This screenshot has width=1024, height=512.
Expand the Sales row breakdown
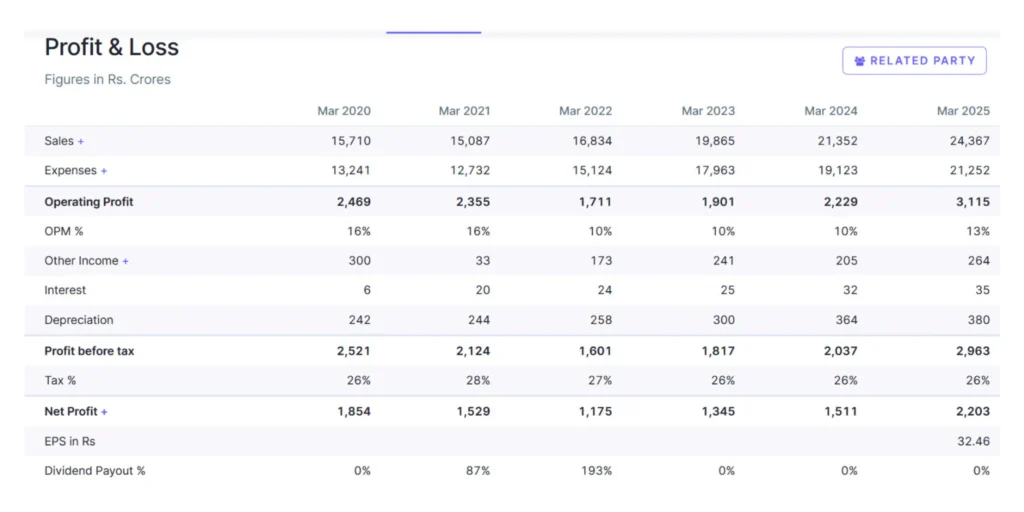click(81, 141)
